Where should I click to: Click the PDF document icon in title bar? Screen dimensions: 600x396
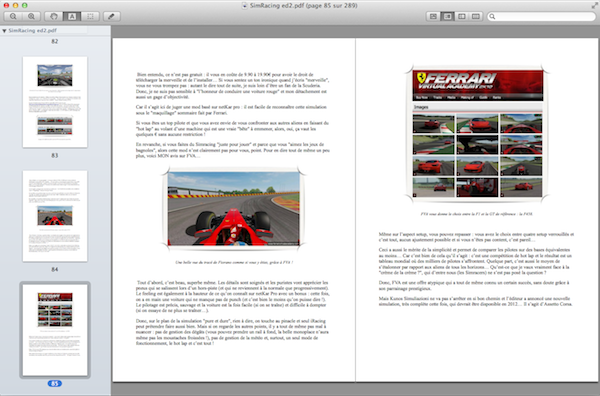coord(245,5)
